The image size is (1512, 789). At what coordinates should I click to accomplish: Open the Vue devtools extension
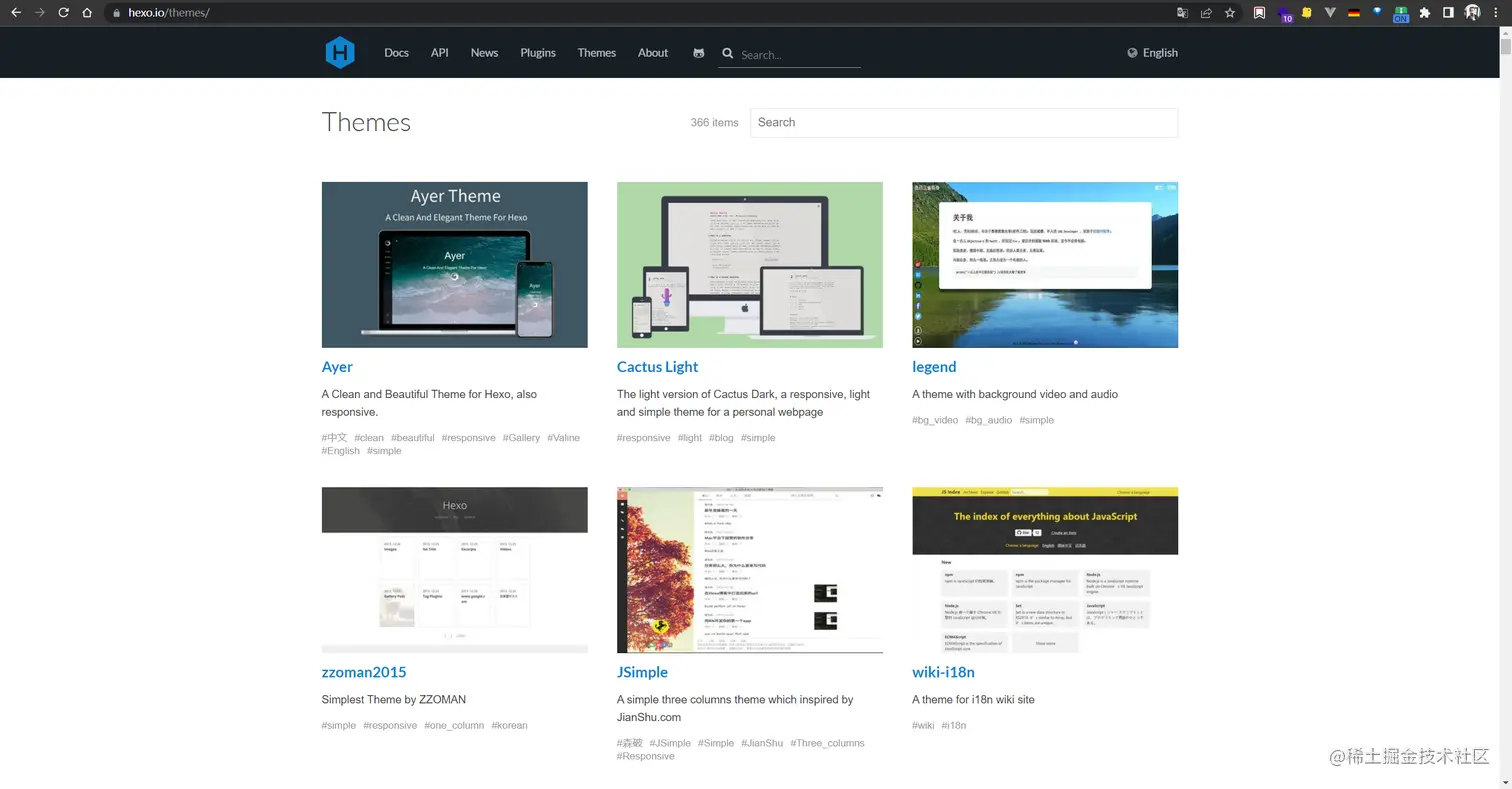[x=1330, y=13]
